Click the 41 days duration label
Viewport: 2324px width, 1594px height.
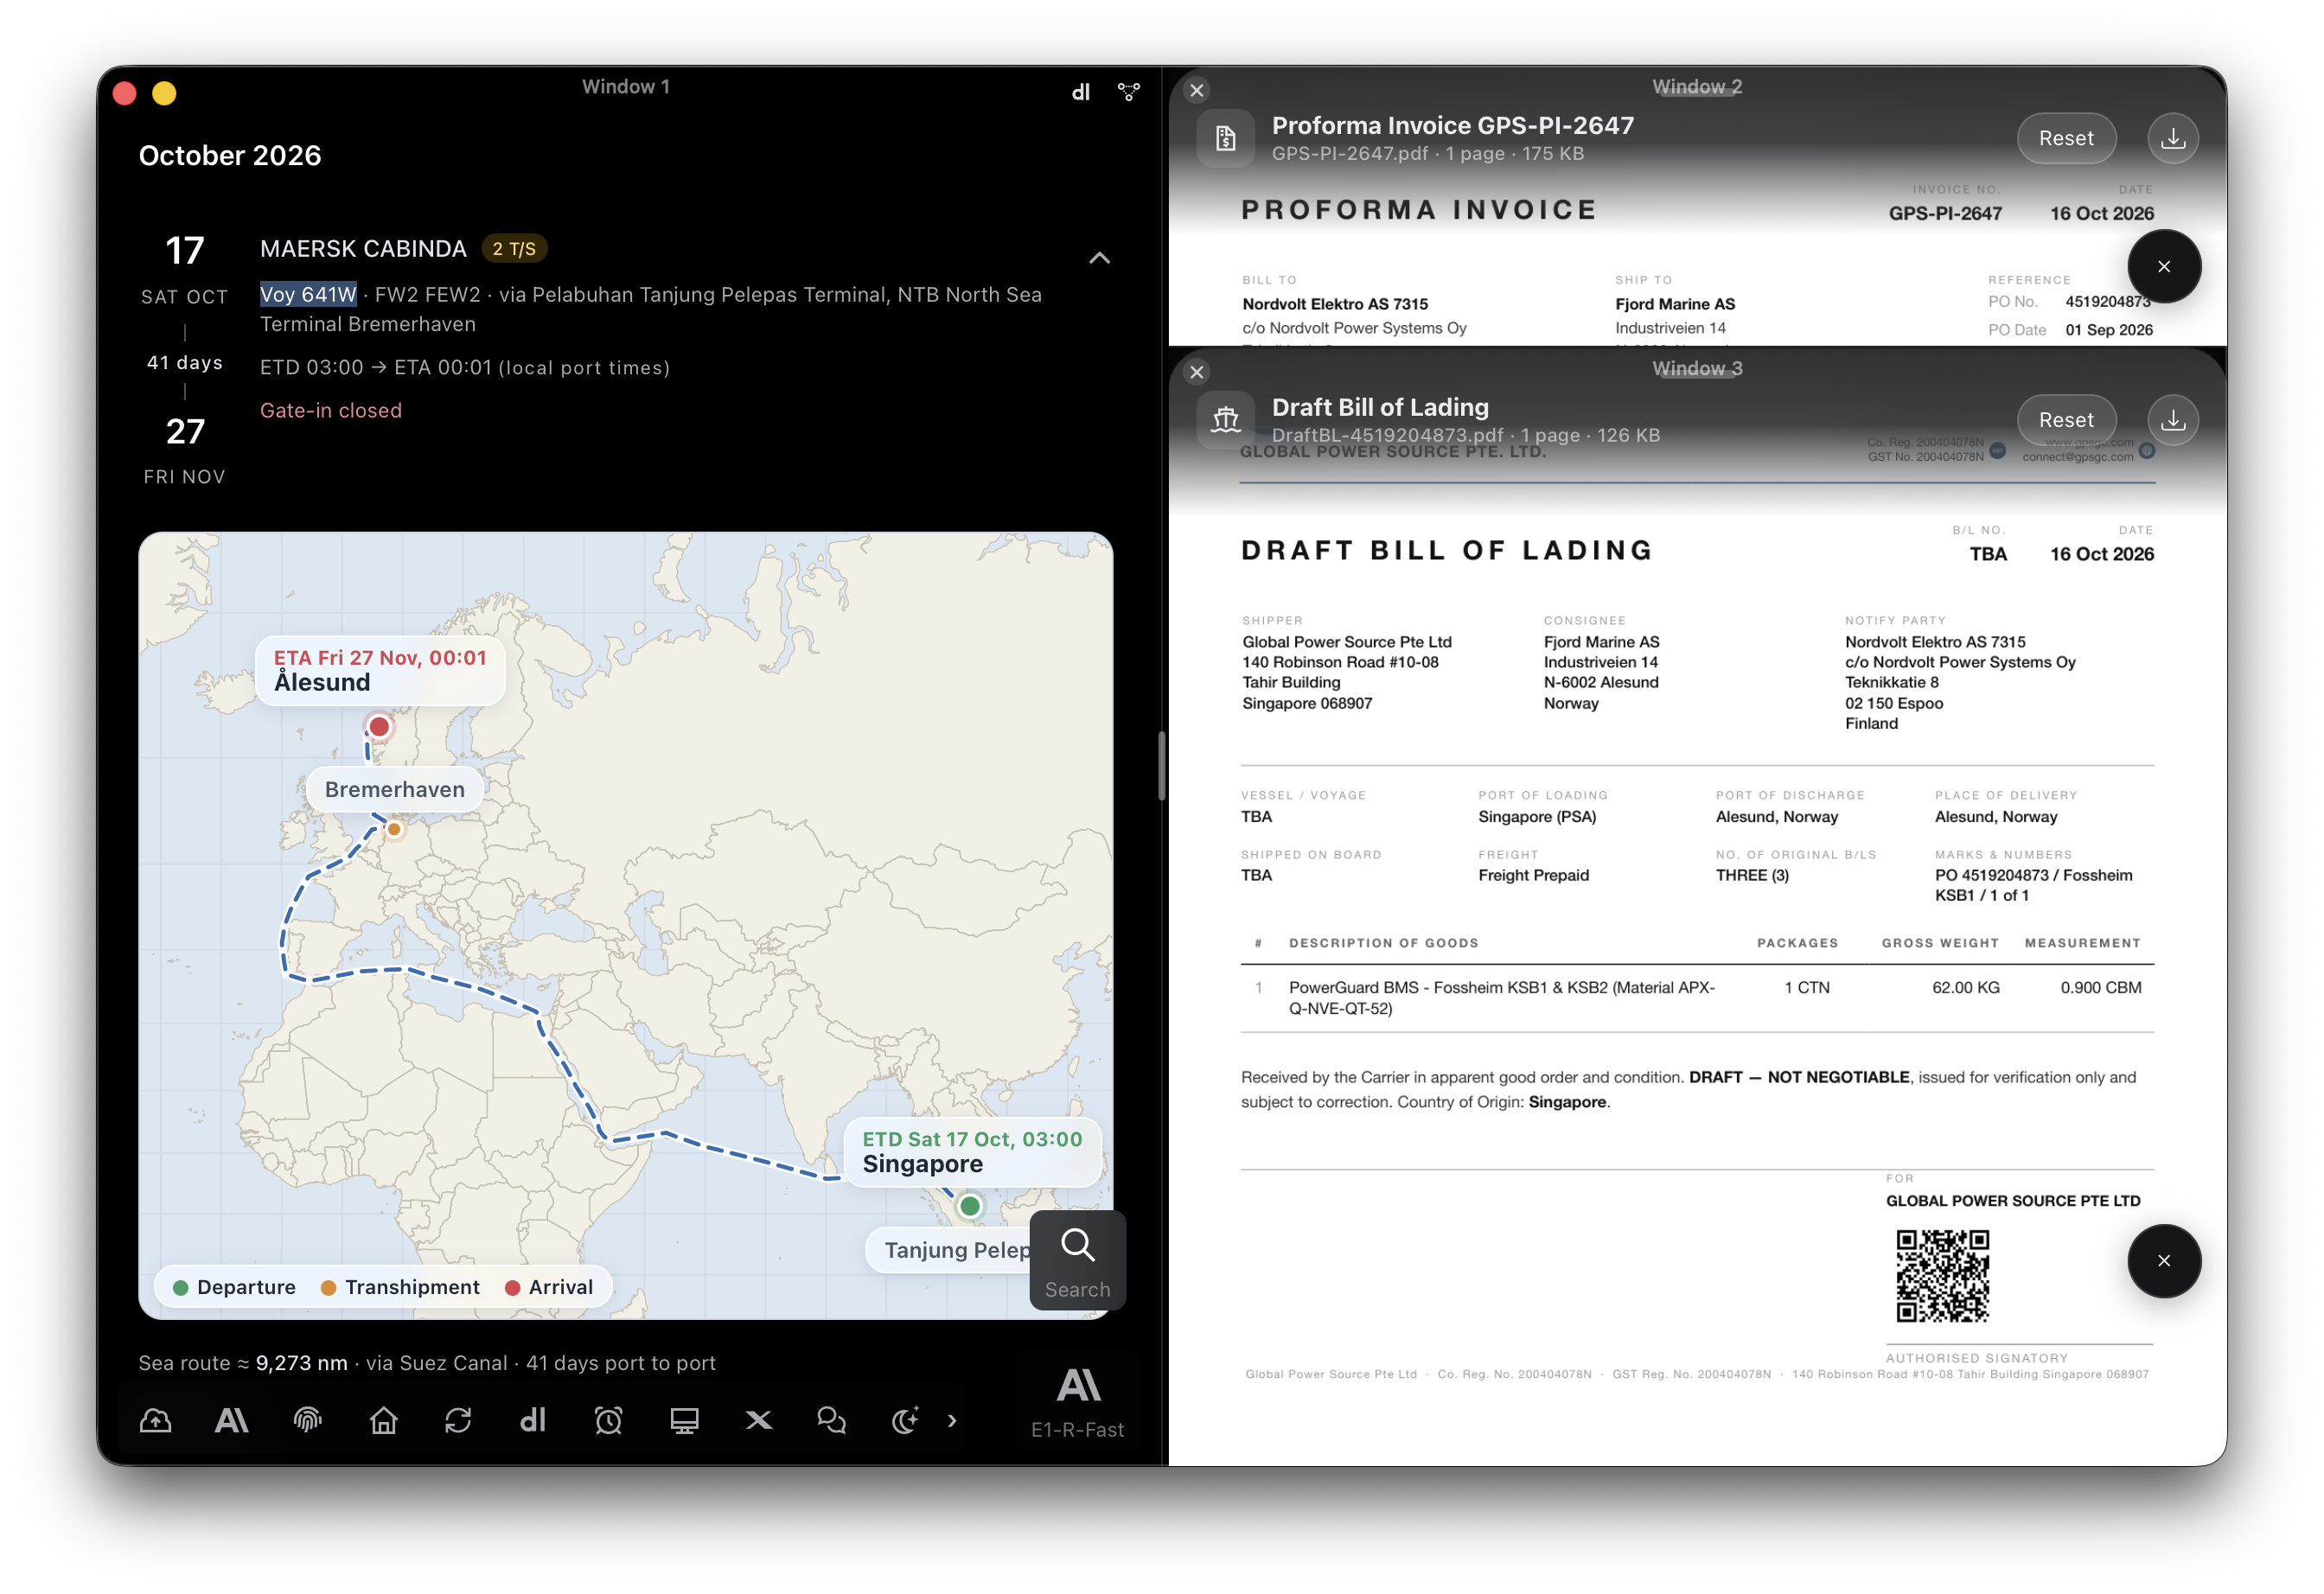[x=185, y=362]
